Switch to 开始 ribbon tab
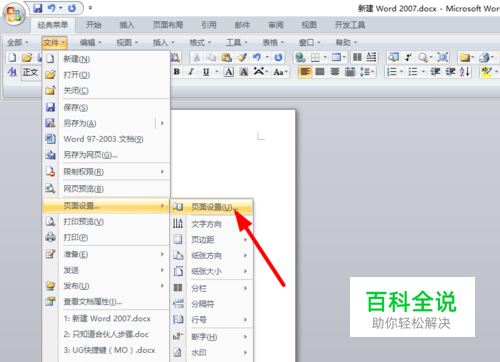Screen dimensions: 500x362 (94, 25)
